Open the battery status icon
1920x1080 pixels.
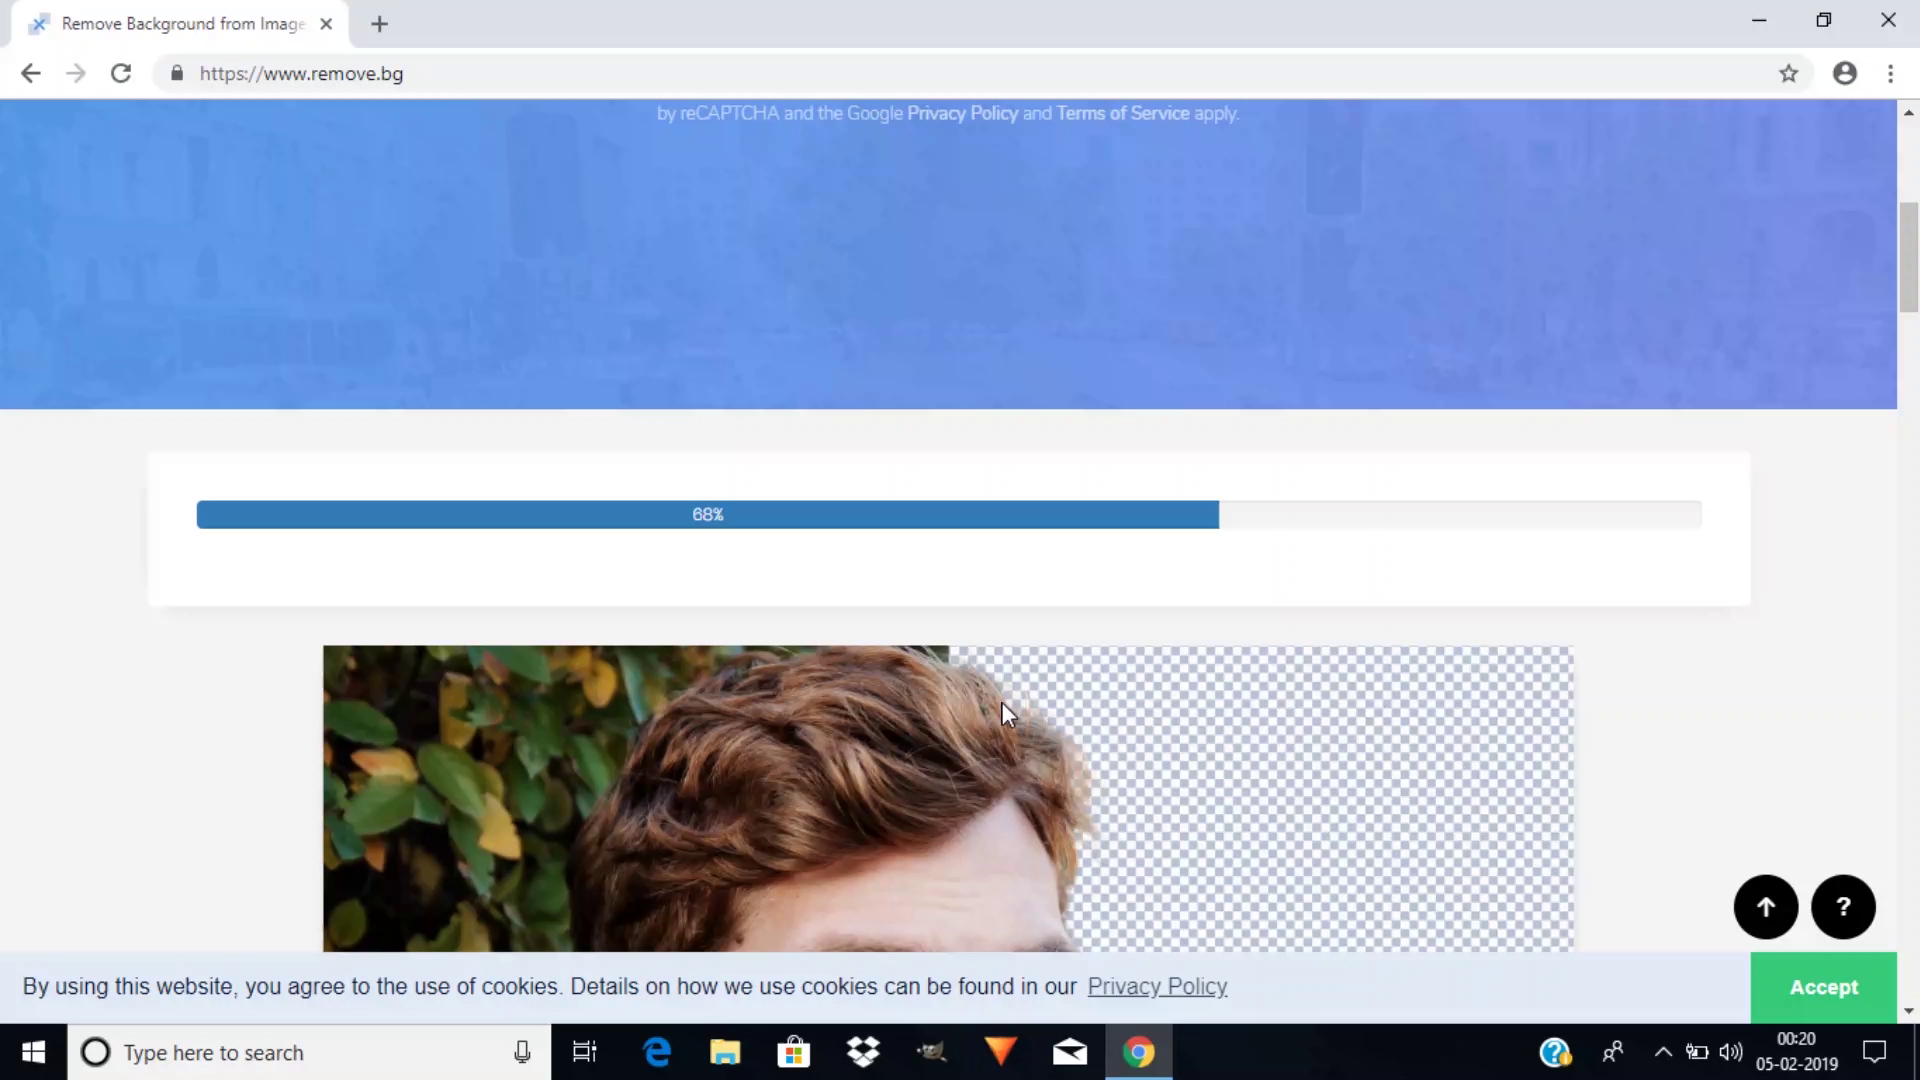click(x=1697, y=1052)
